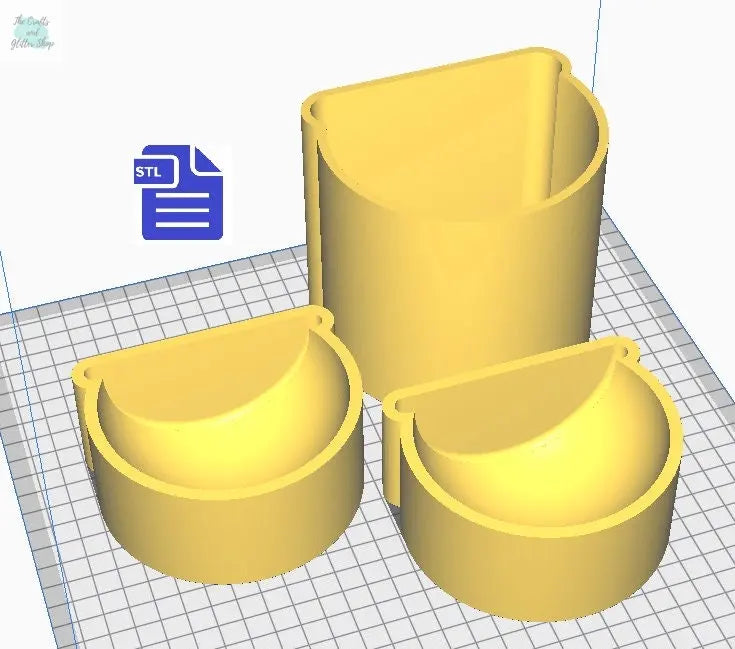Click the blue STL file icon
This screenshot has width=735, height=649.
coord(180,193)
